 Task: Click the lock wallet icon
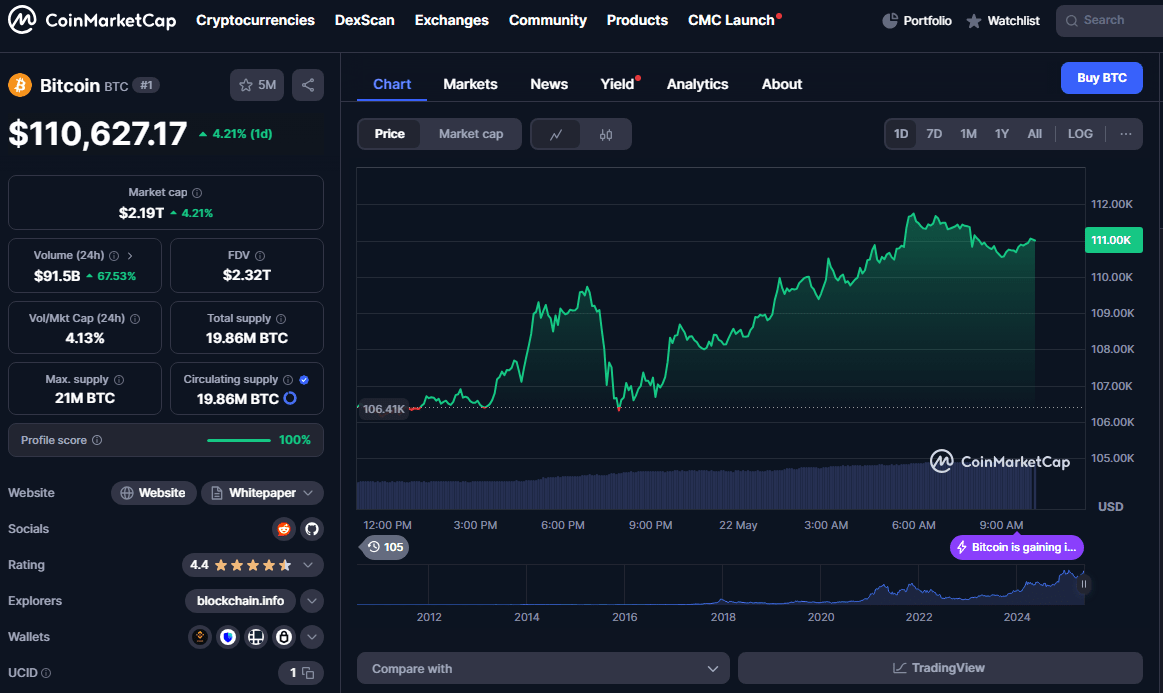click(x=284, y=637)
